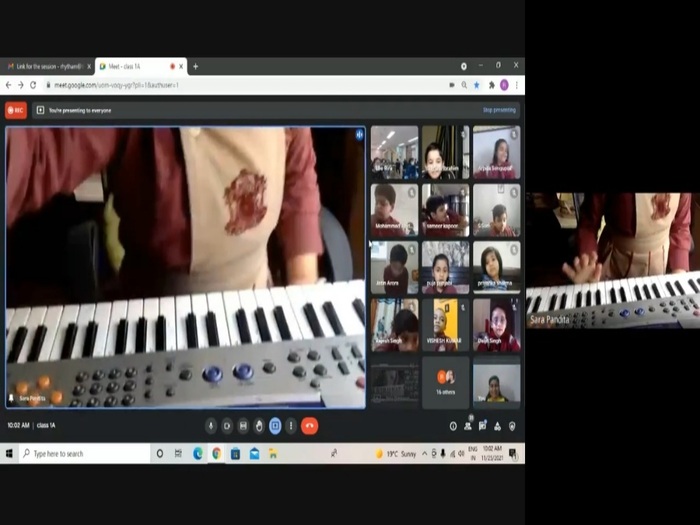
Task: Click the presenting icon beside "You're presenting to everyone"
Action: click(40, 110)
